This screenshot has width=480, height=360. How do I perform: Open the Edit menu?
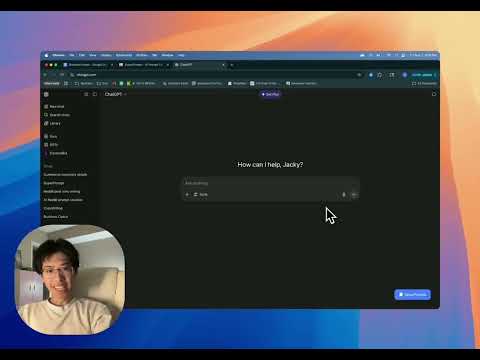tap(82, 55)
